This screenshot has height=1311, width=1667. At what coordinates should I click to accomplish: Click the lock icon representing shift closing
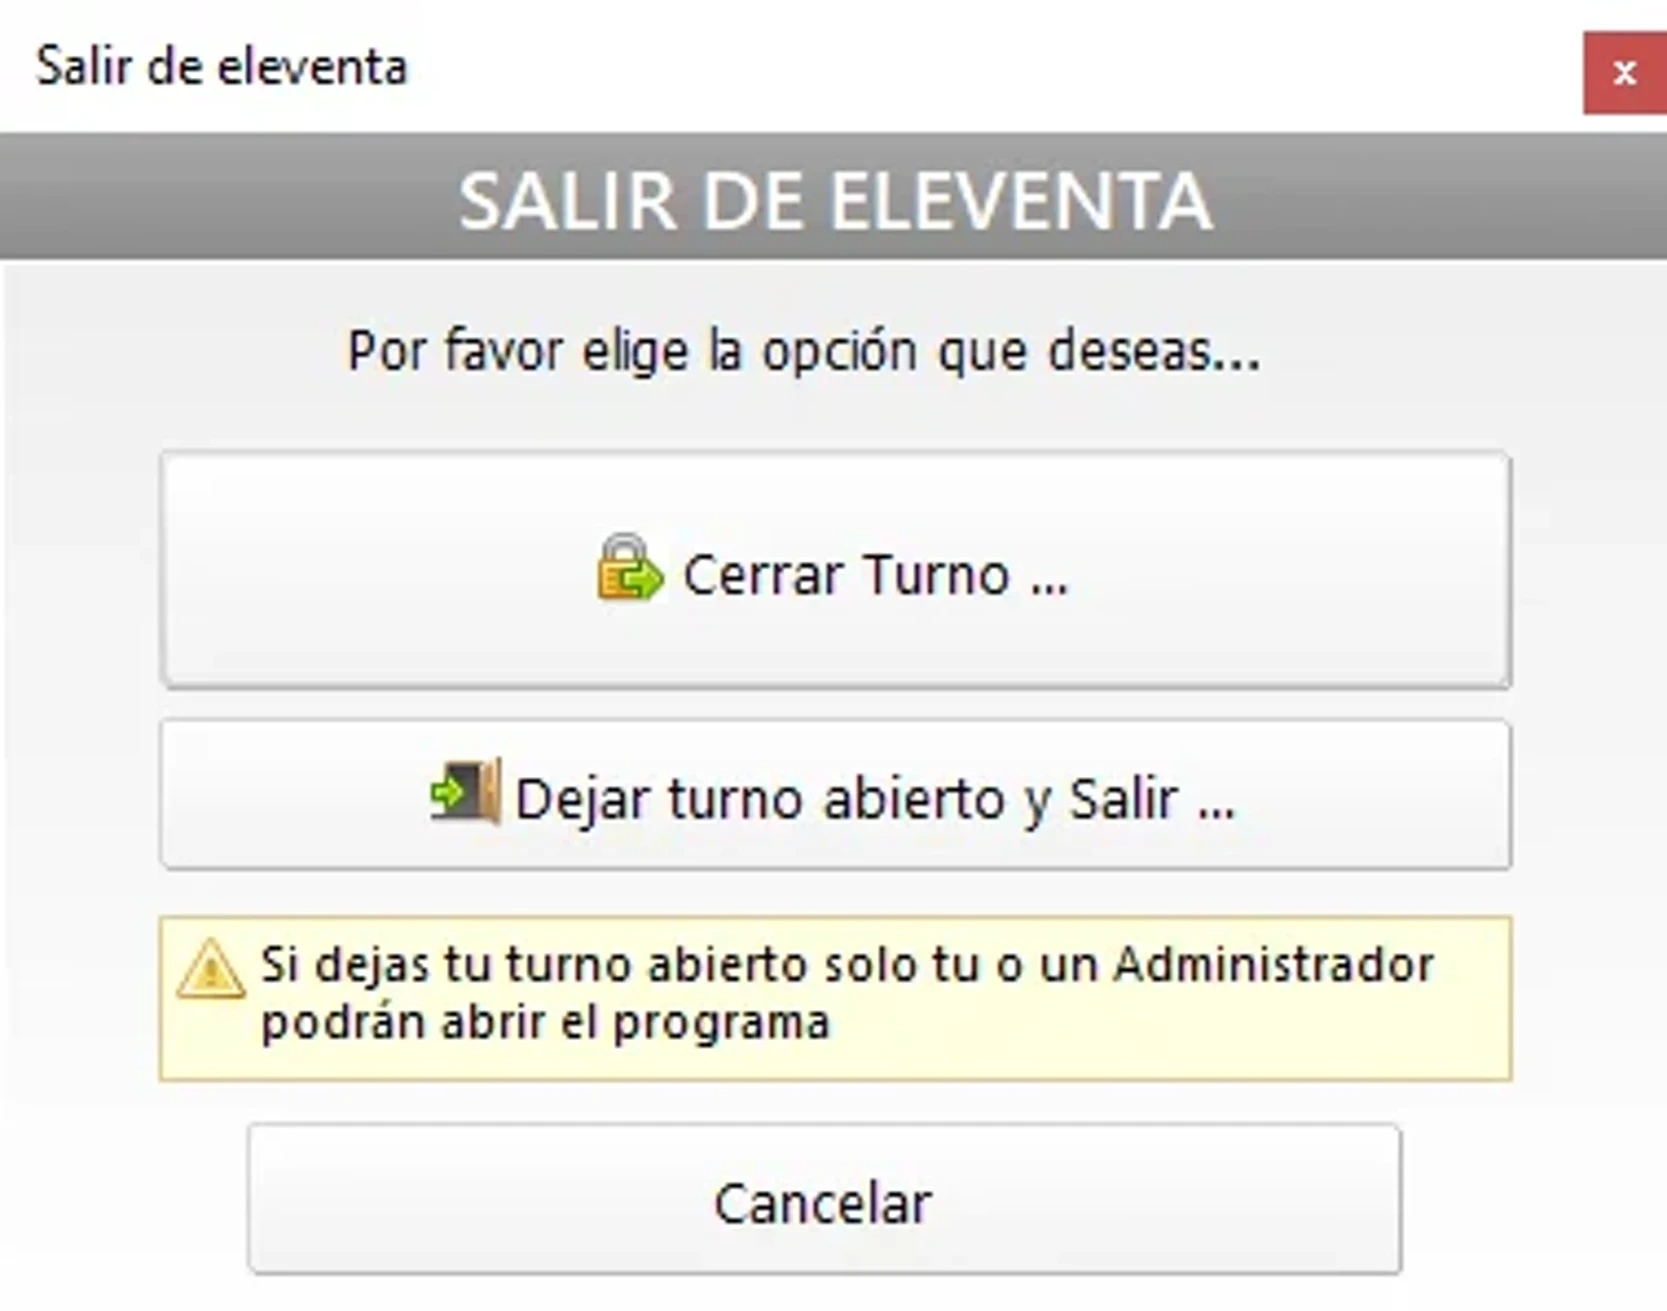626,573
